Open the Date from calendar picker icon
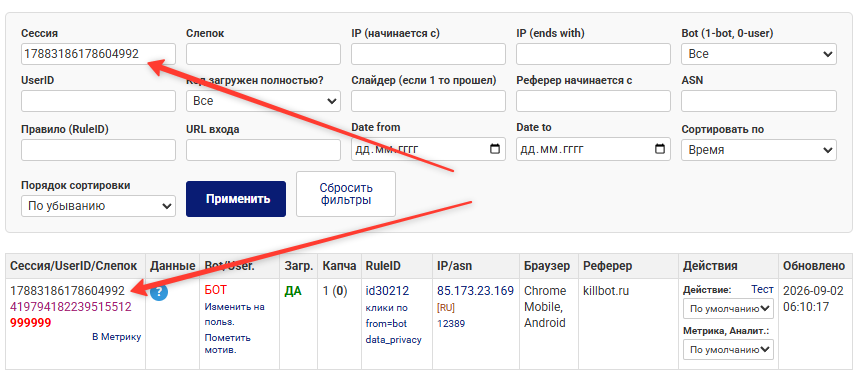865x379 pixels. tap(495, 149)
